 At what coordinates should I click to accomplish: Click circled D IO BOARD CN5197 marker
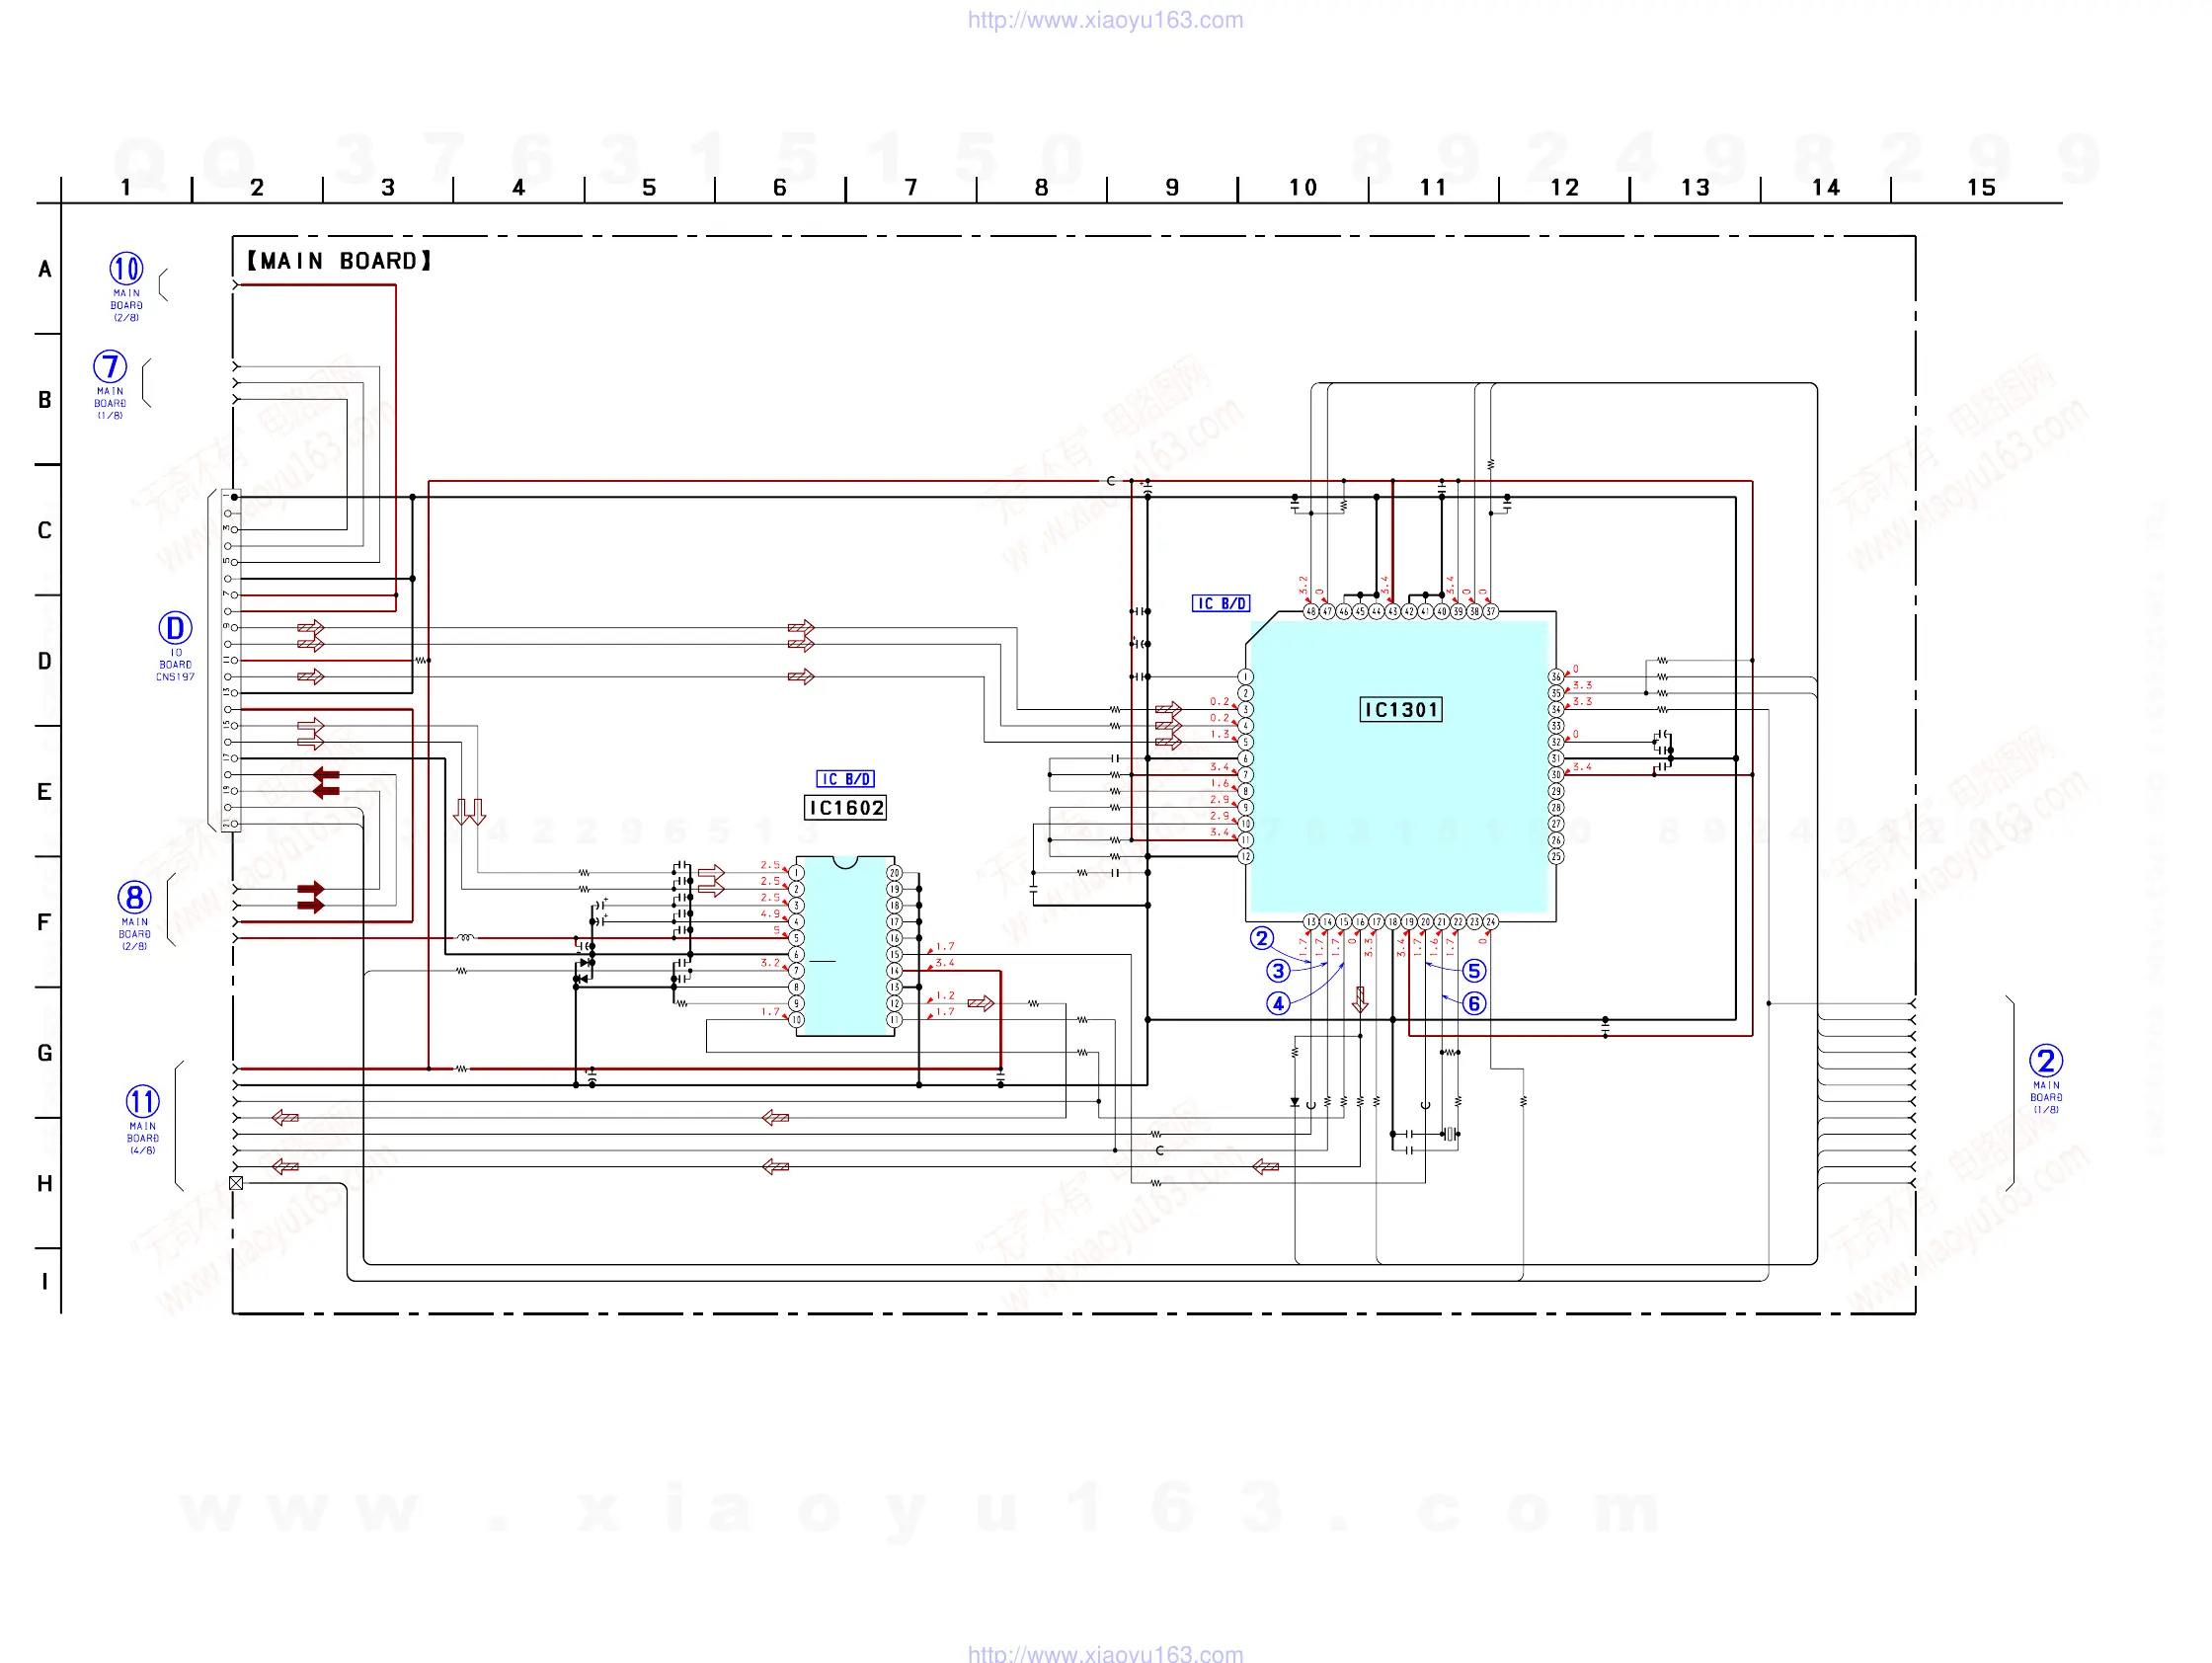(x=175, y=628)
